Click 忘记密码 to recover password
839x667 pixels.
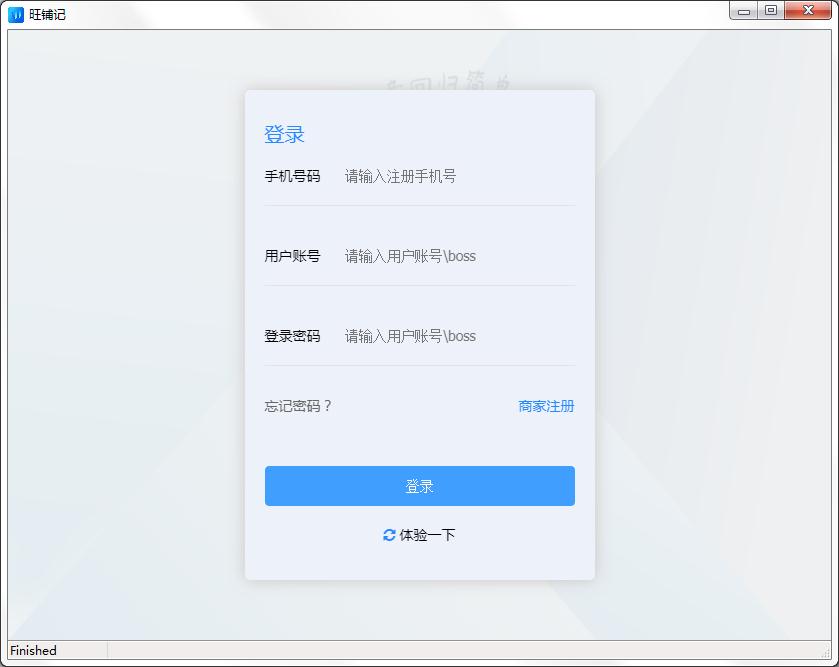click(296, 406)
